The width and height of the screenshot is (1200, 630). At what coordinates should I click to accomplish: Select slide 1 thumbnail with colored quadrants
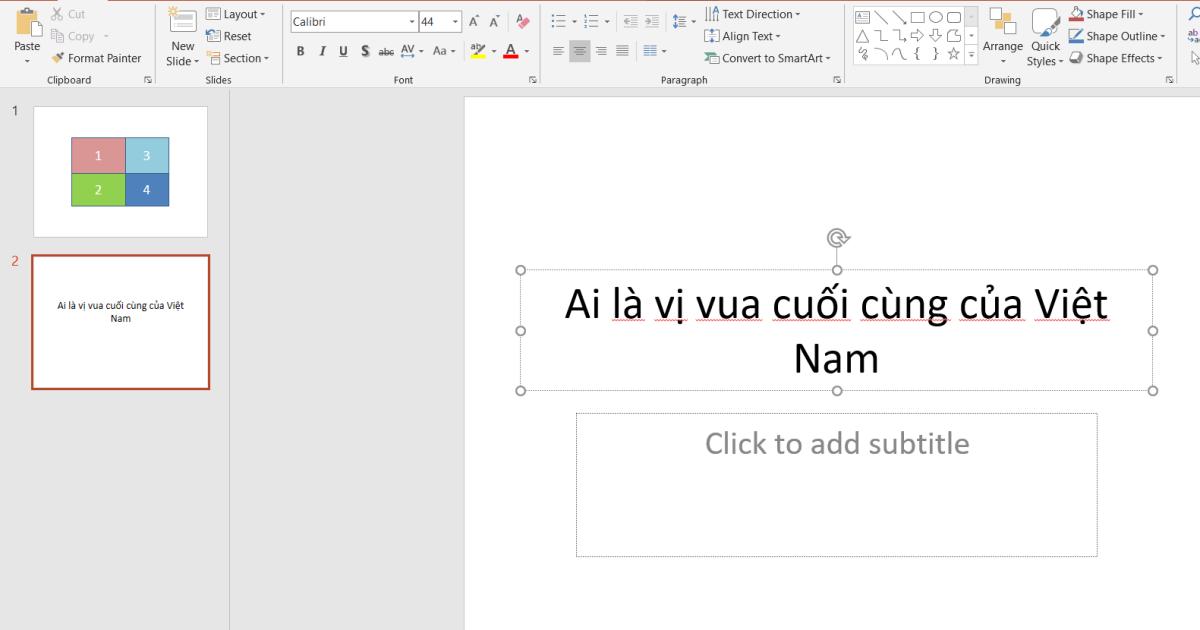120,171
